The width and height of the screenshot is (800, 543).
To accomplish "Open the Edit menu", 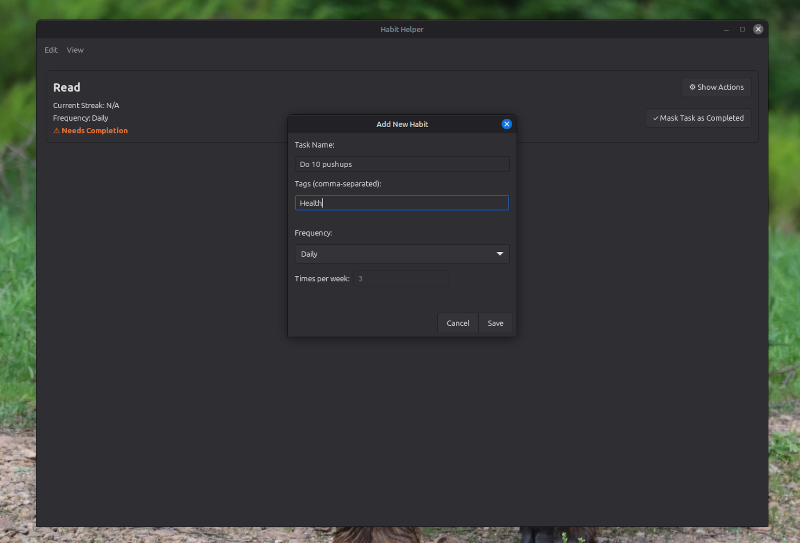I will tap(51, 50).
